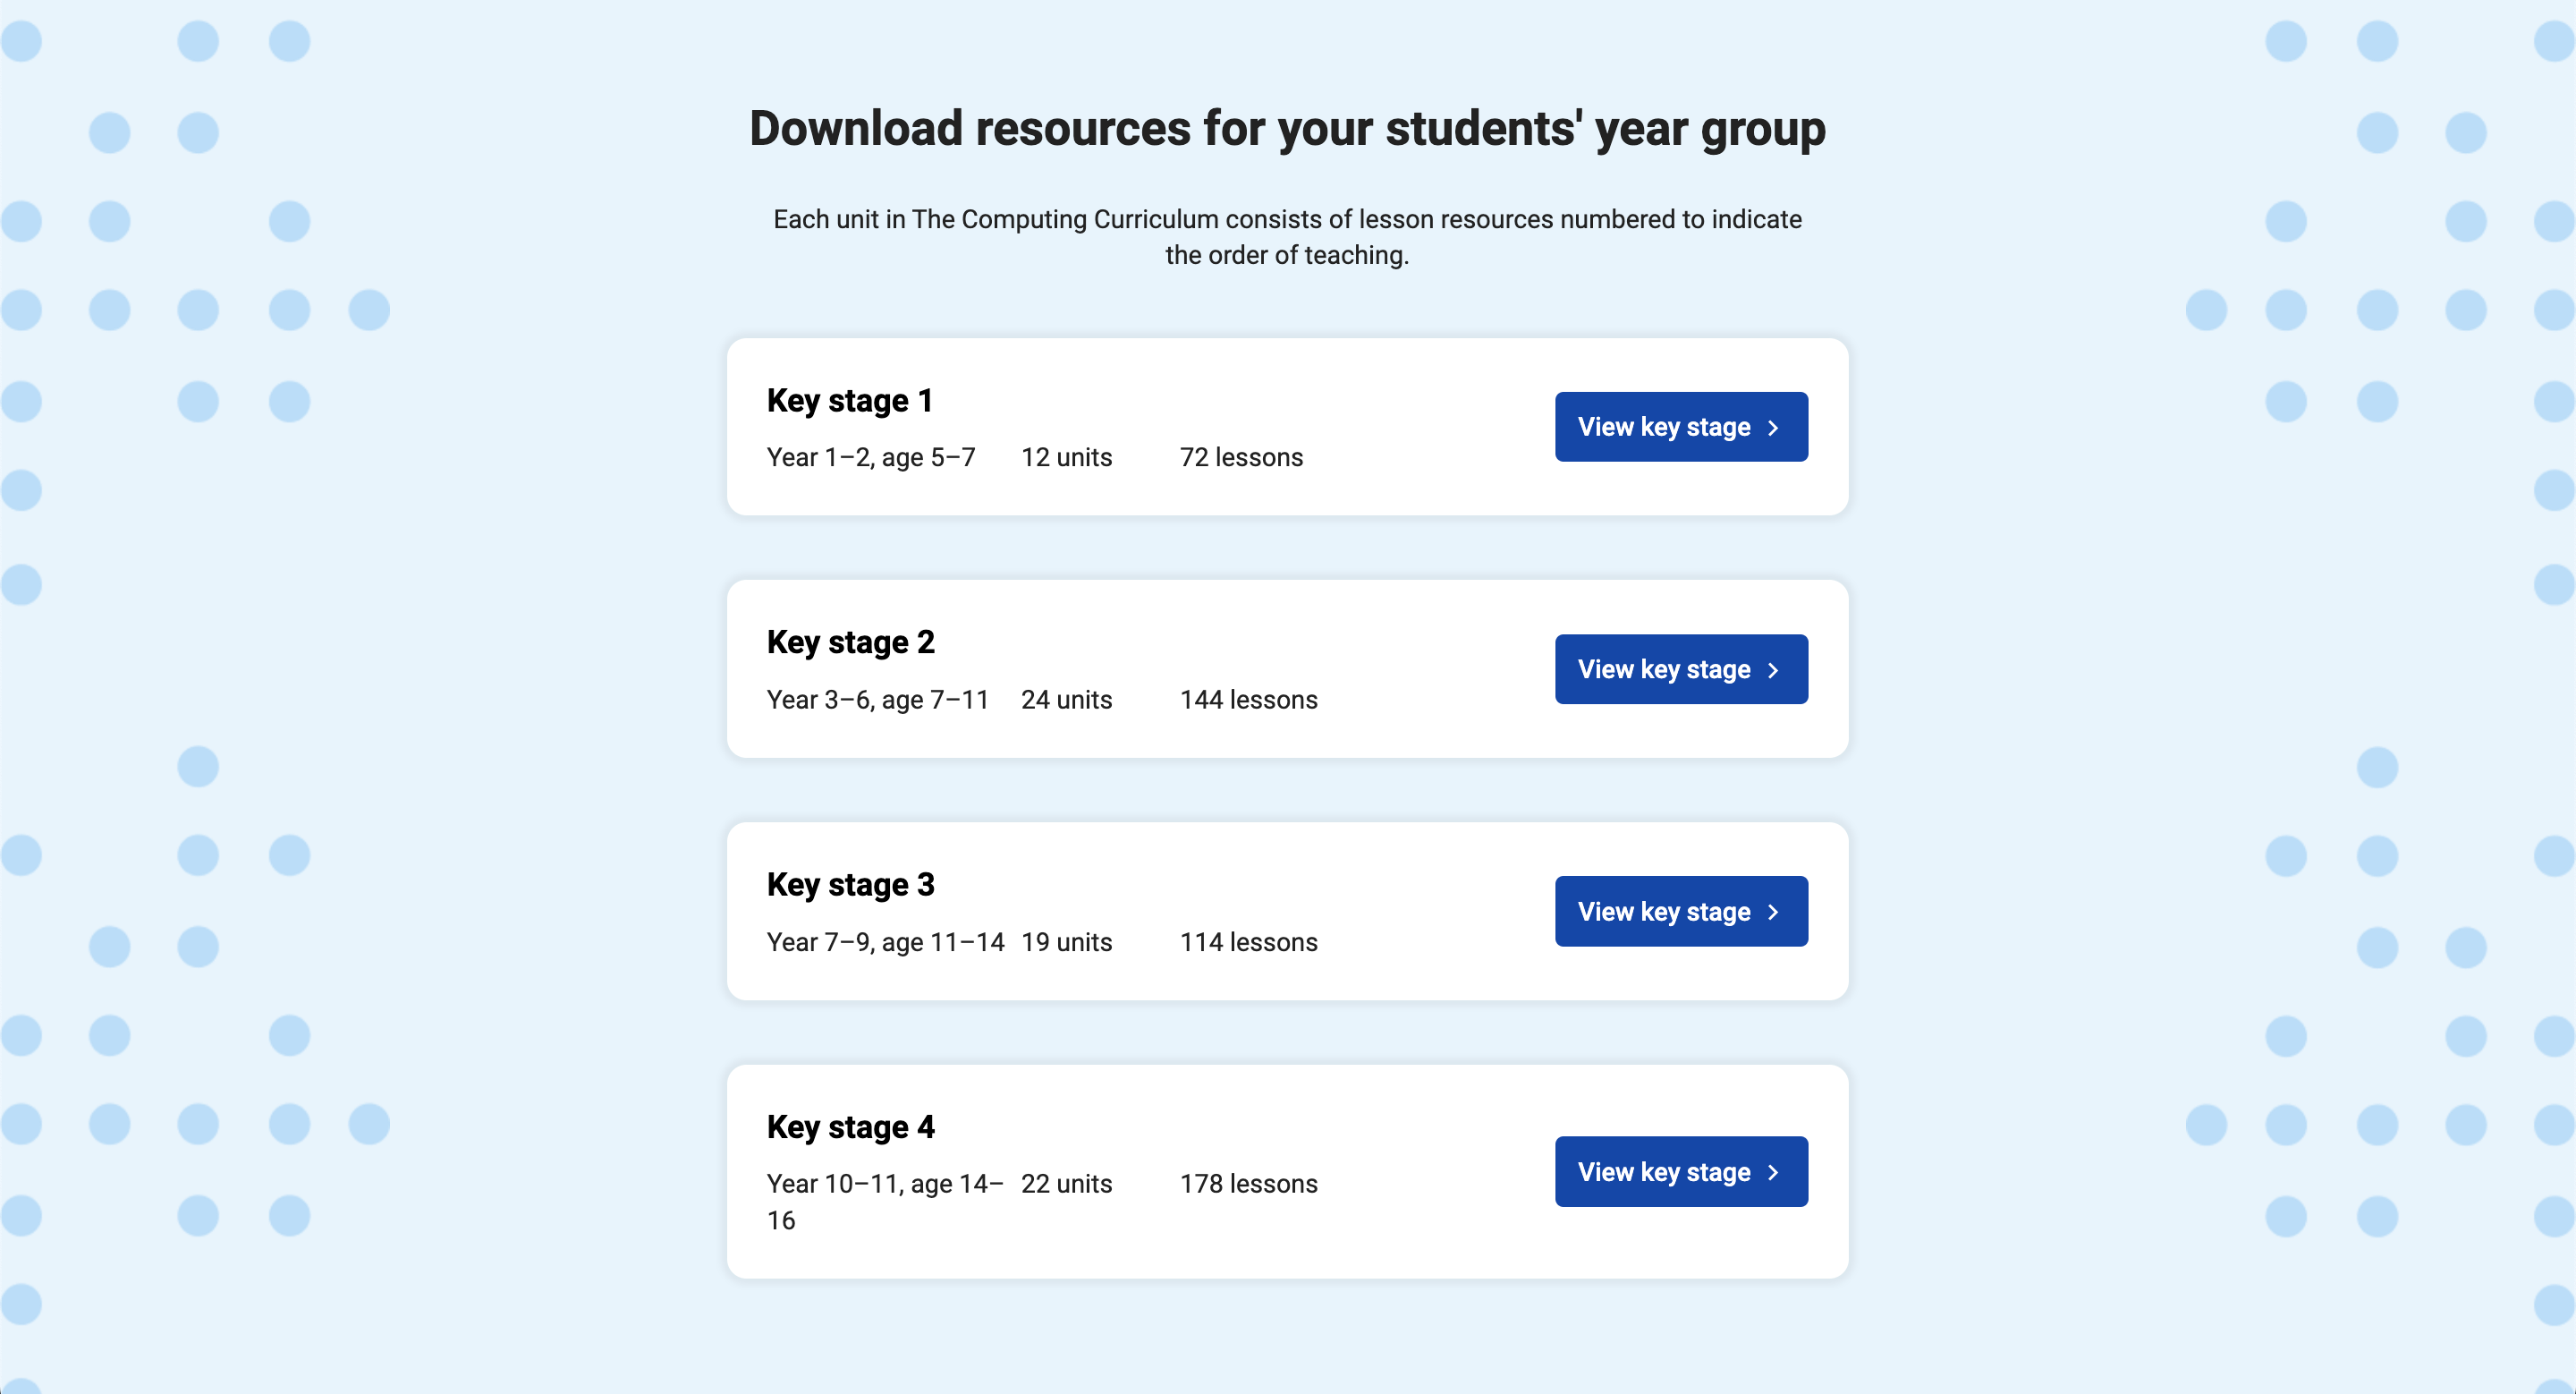The width and height of the screenshot is (2576, 1394).
Task: Select the Key stage 1 heading
Action: pyautogui.click(x=850, y=400)
